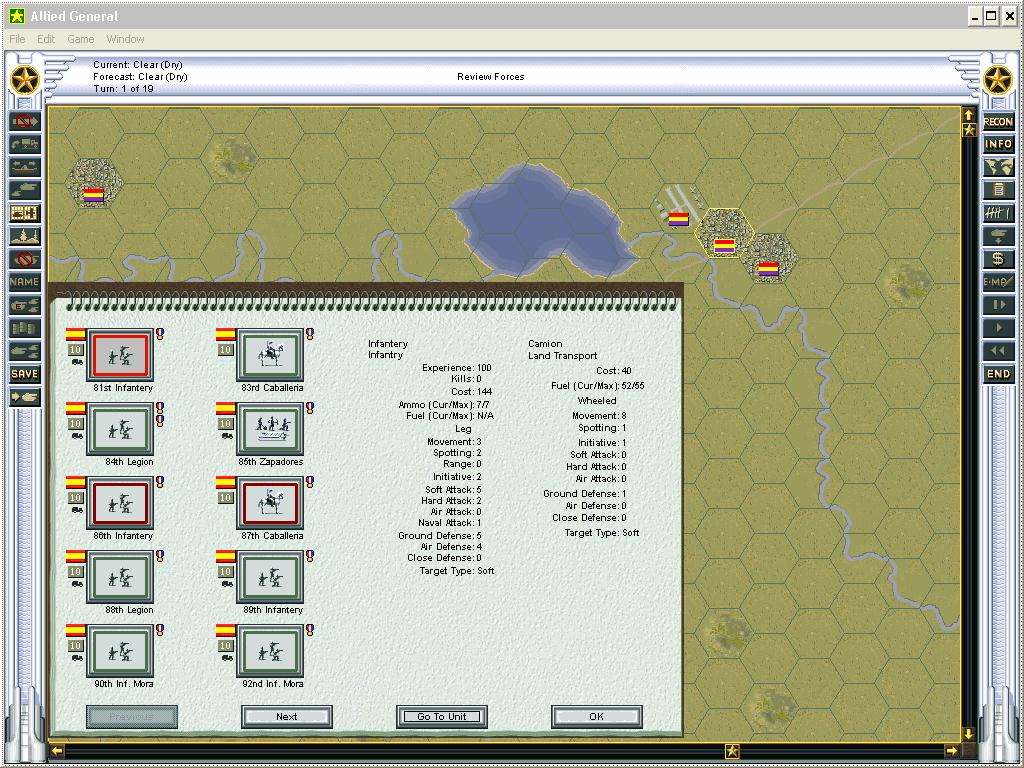The height and width of the screenshot is (768, 1024).
Task: Select the 92nd Inf. Mora unit portrait
Action: [270, 651]
